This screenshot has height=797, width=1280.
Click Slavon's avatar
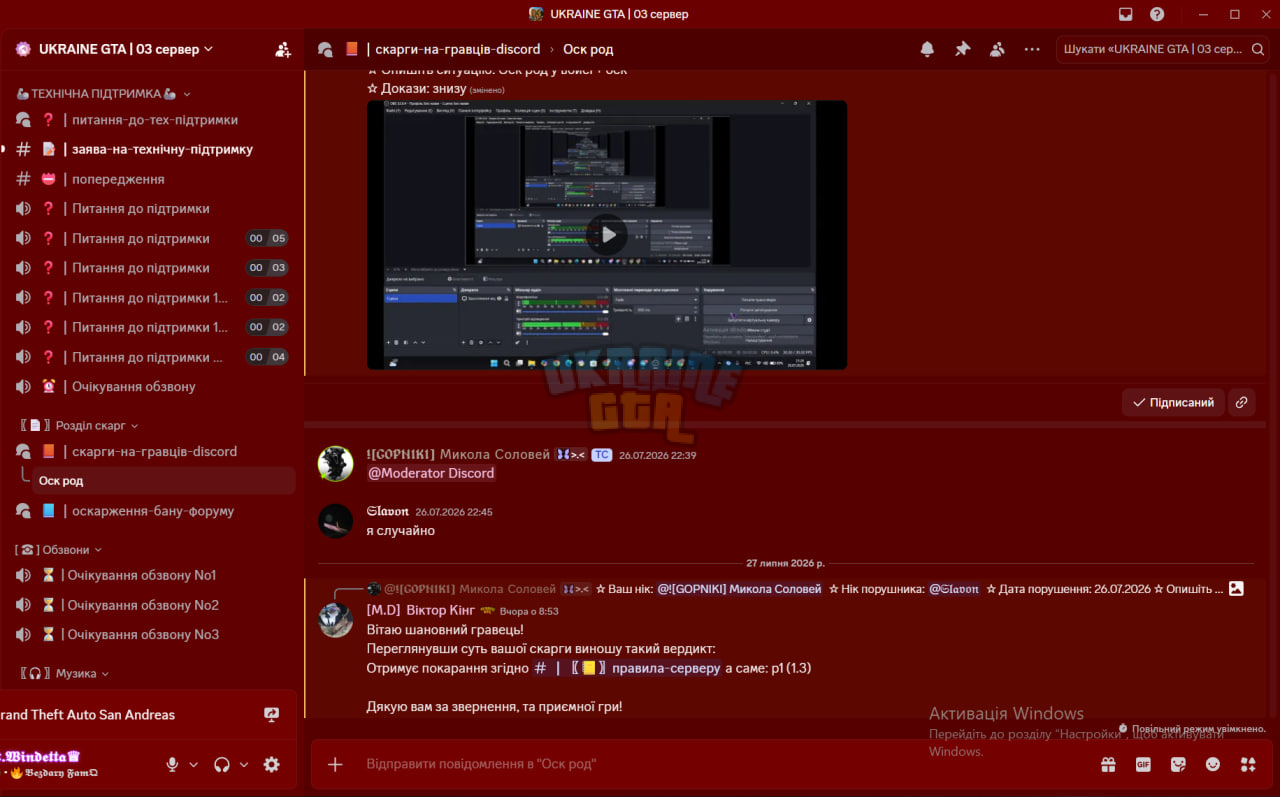pos(335,520)
